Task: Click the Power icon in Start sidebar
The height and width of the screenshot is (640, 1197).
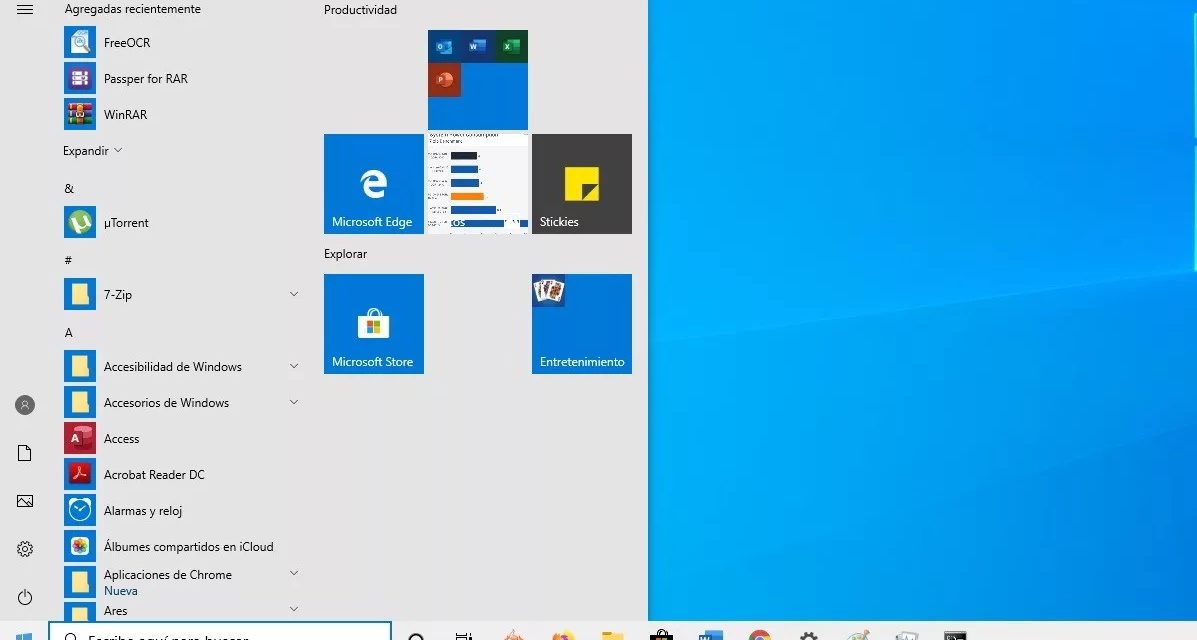Action: pyautogui.click(x=24, y=596)
